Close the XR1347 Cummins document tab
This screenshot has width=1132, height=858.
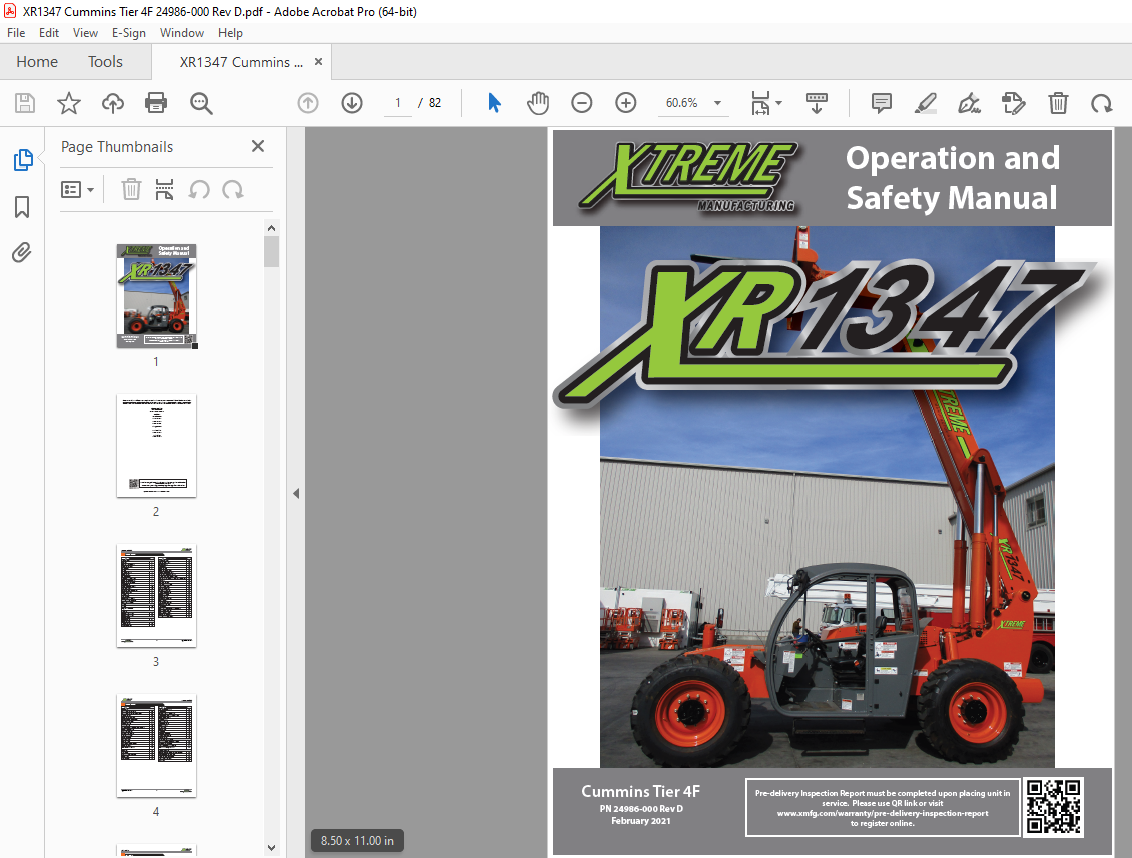pos(318,62)
